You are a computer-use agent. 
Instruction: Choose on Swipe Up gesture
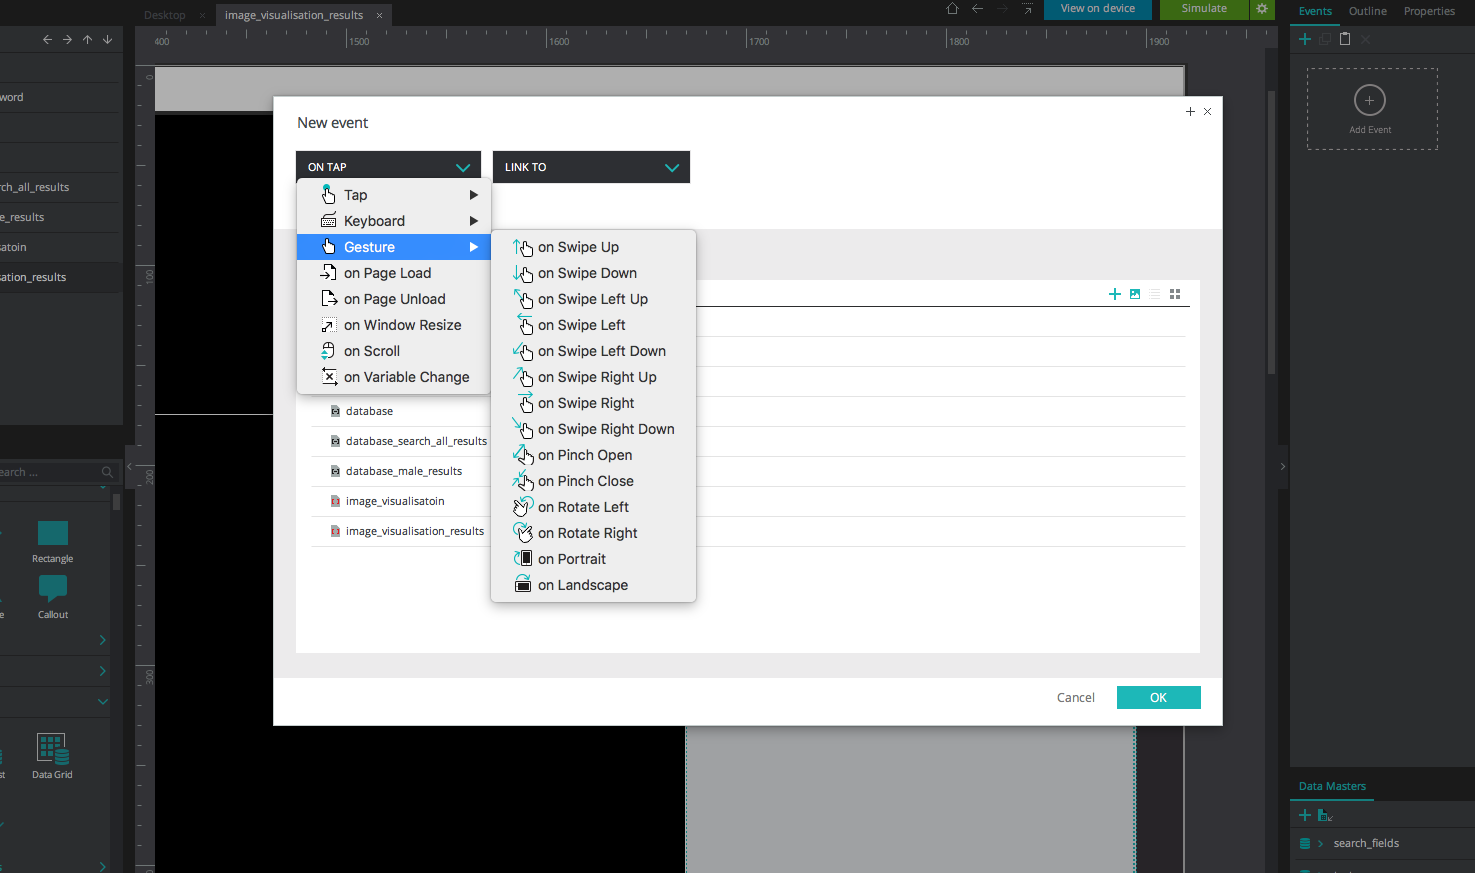click(x=578, y=247)
